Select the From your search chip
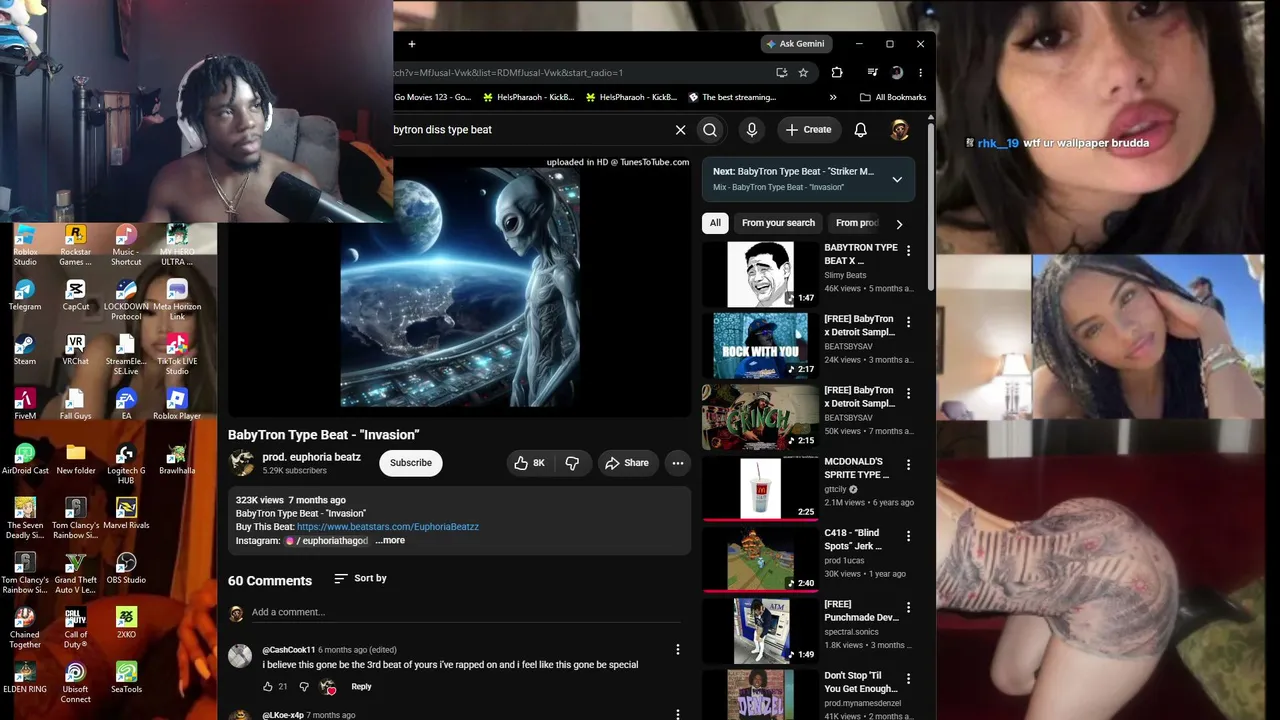The width and height of the screenshot is (1280, 720). tap(778, 223)
